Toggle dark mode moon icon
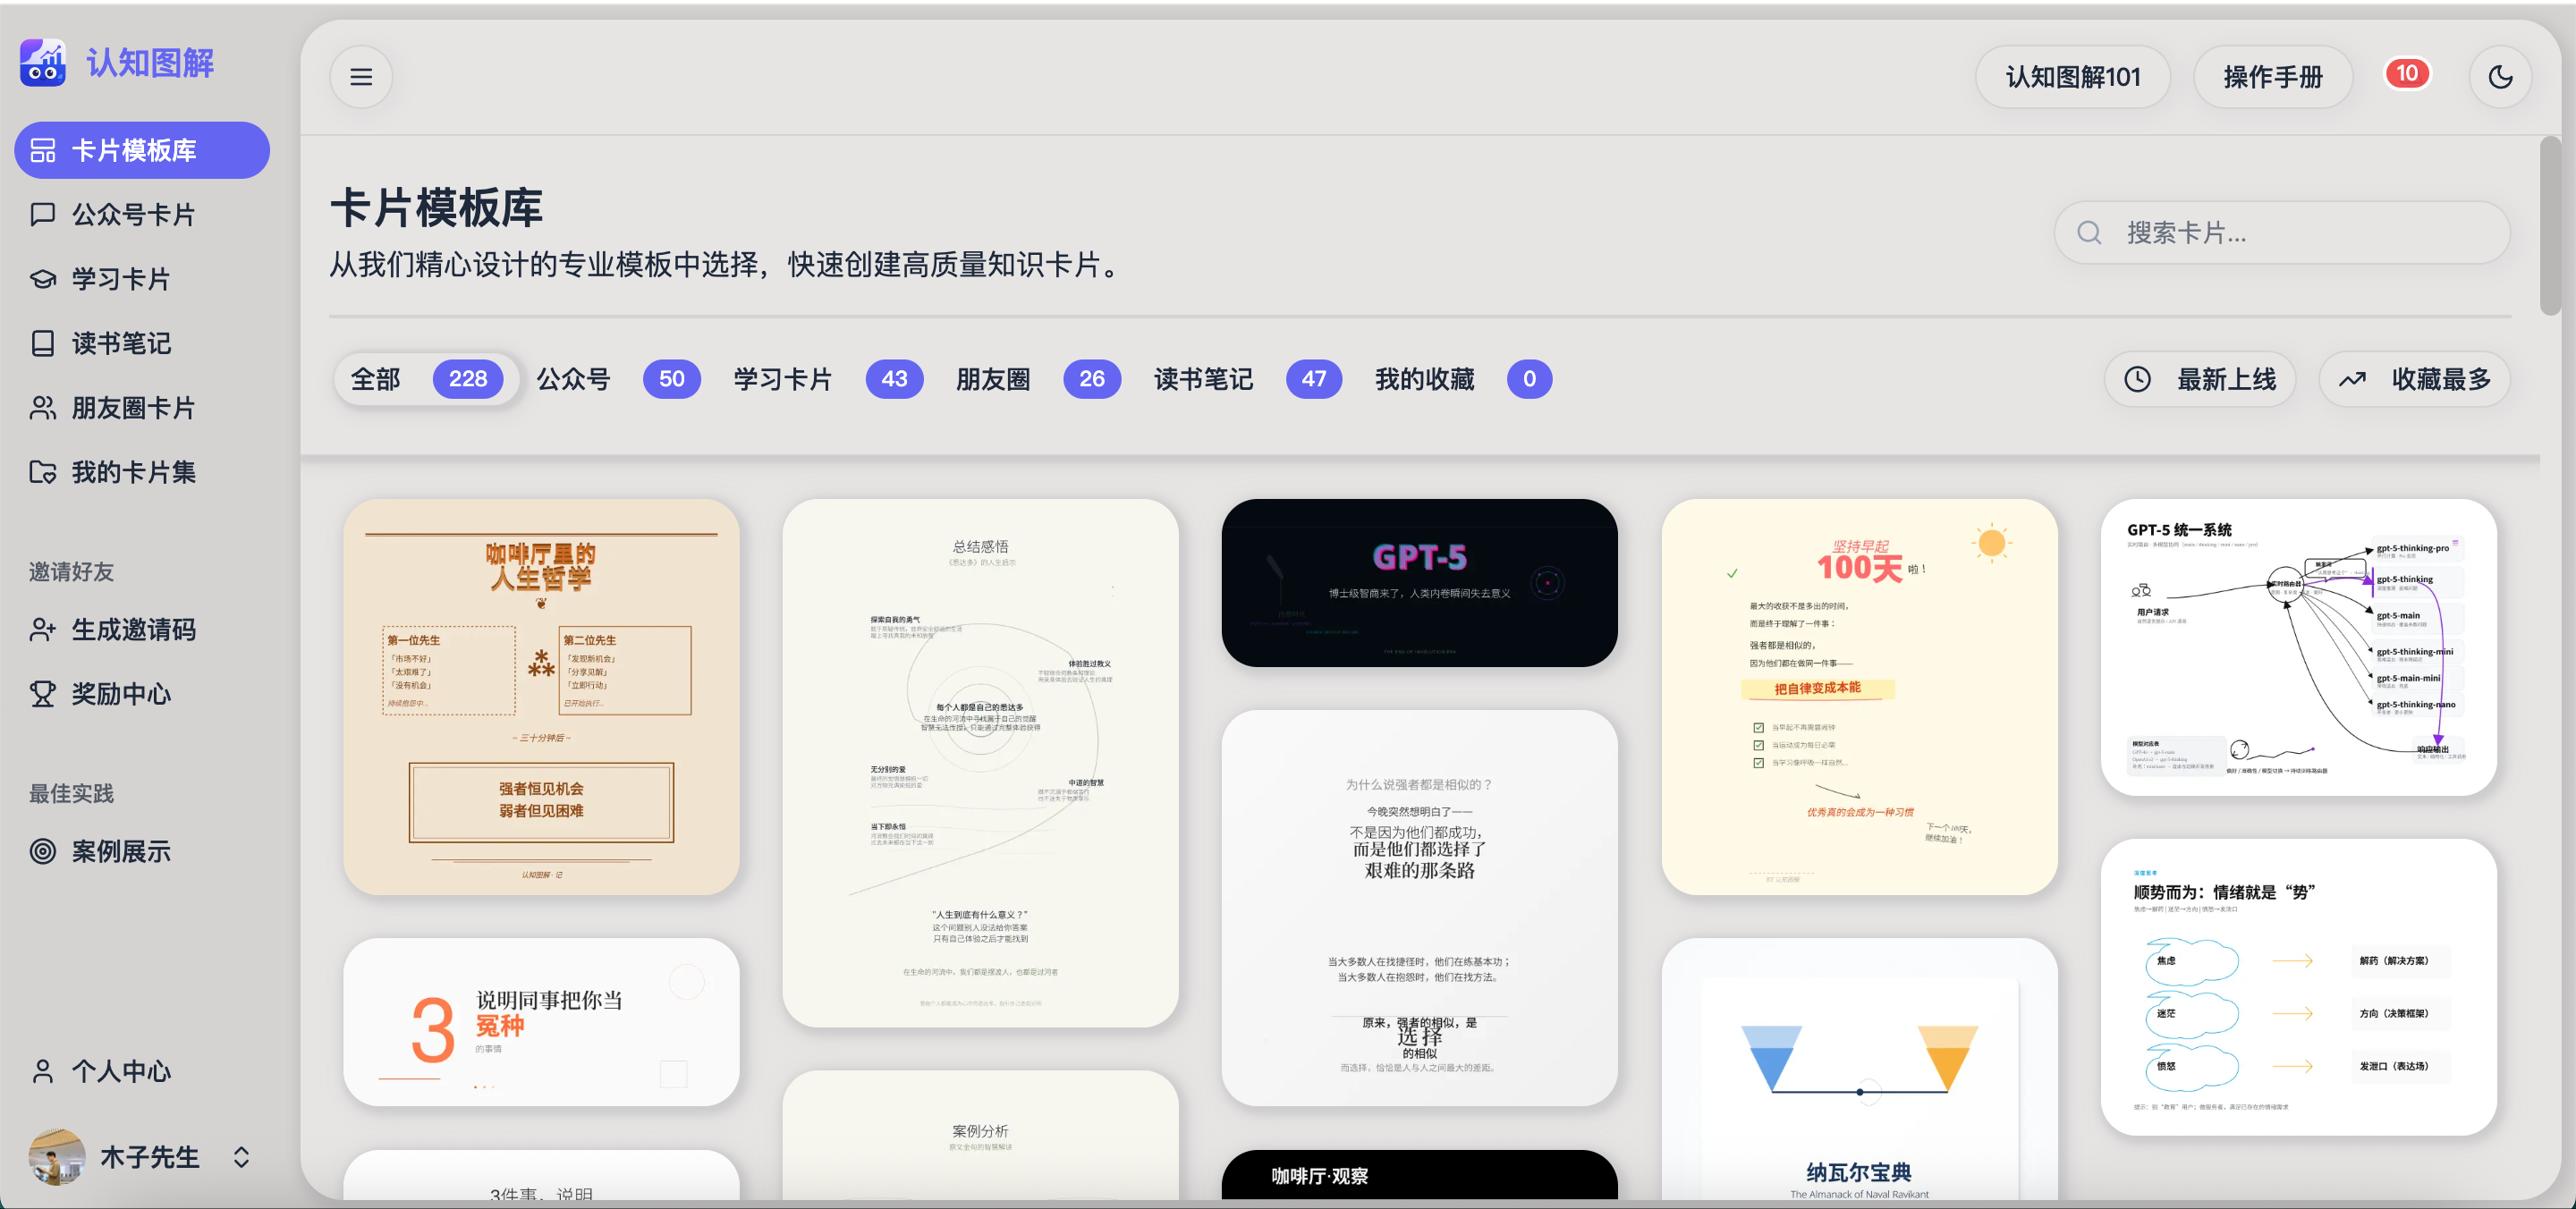Screen dimensions: 2576x1209 coord(2500,77)
